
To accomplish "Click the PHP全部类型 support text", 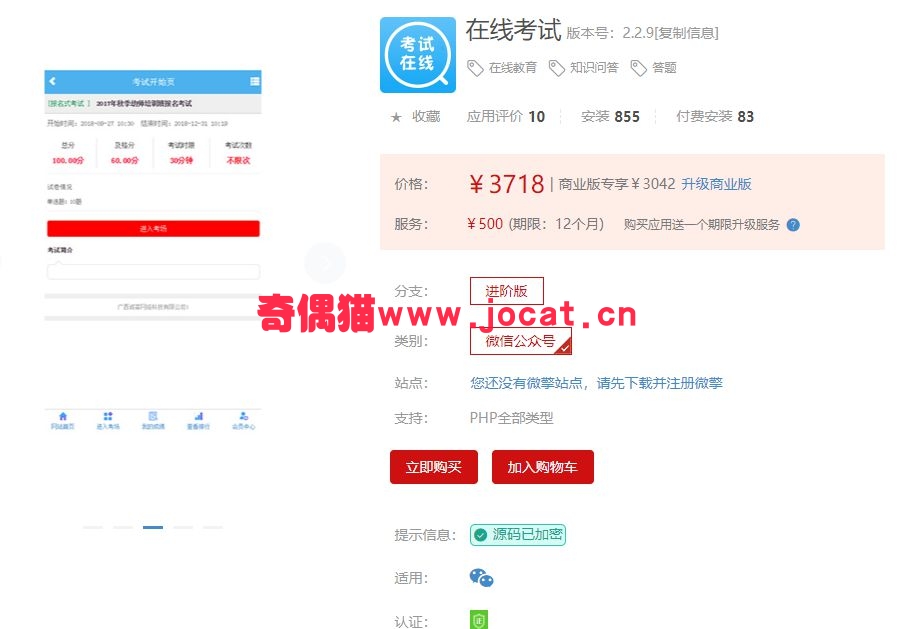I will (x=511, y=418).
